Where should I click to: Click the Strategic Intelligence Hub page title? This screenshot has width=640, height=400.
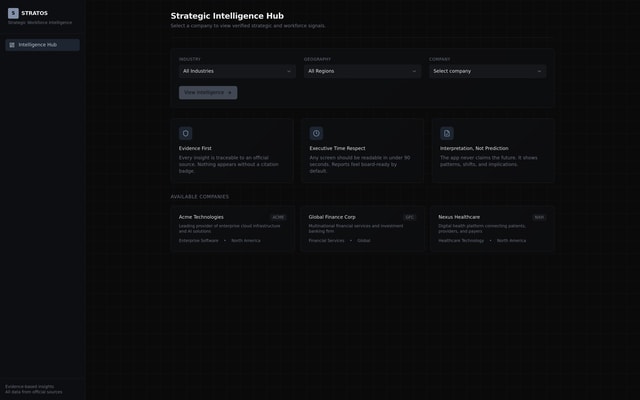pos(227,16)
